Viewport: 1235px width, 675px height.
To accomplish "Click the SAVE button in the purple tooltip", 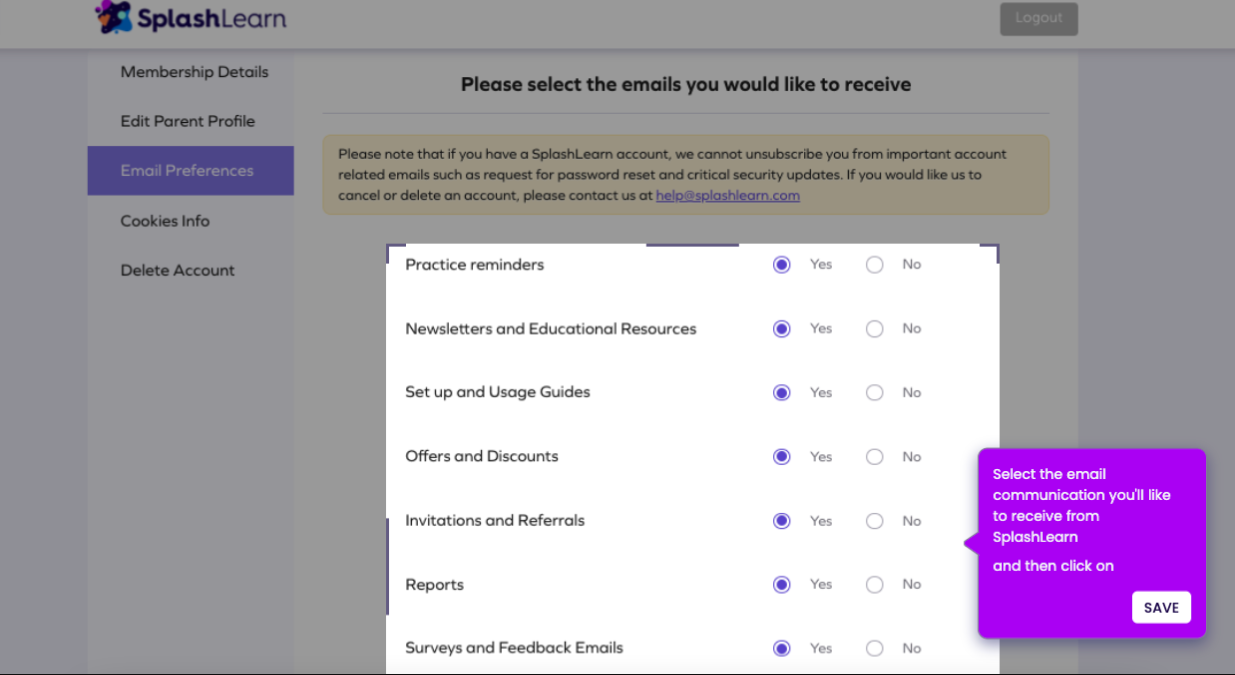I will click(1161, 607).
